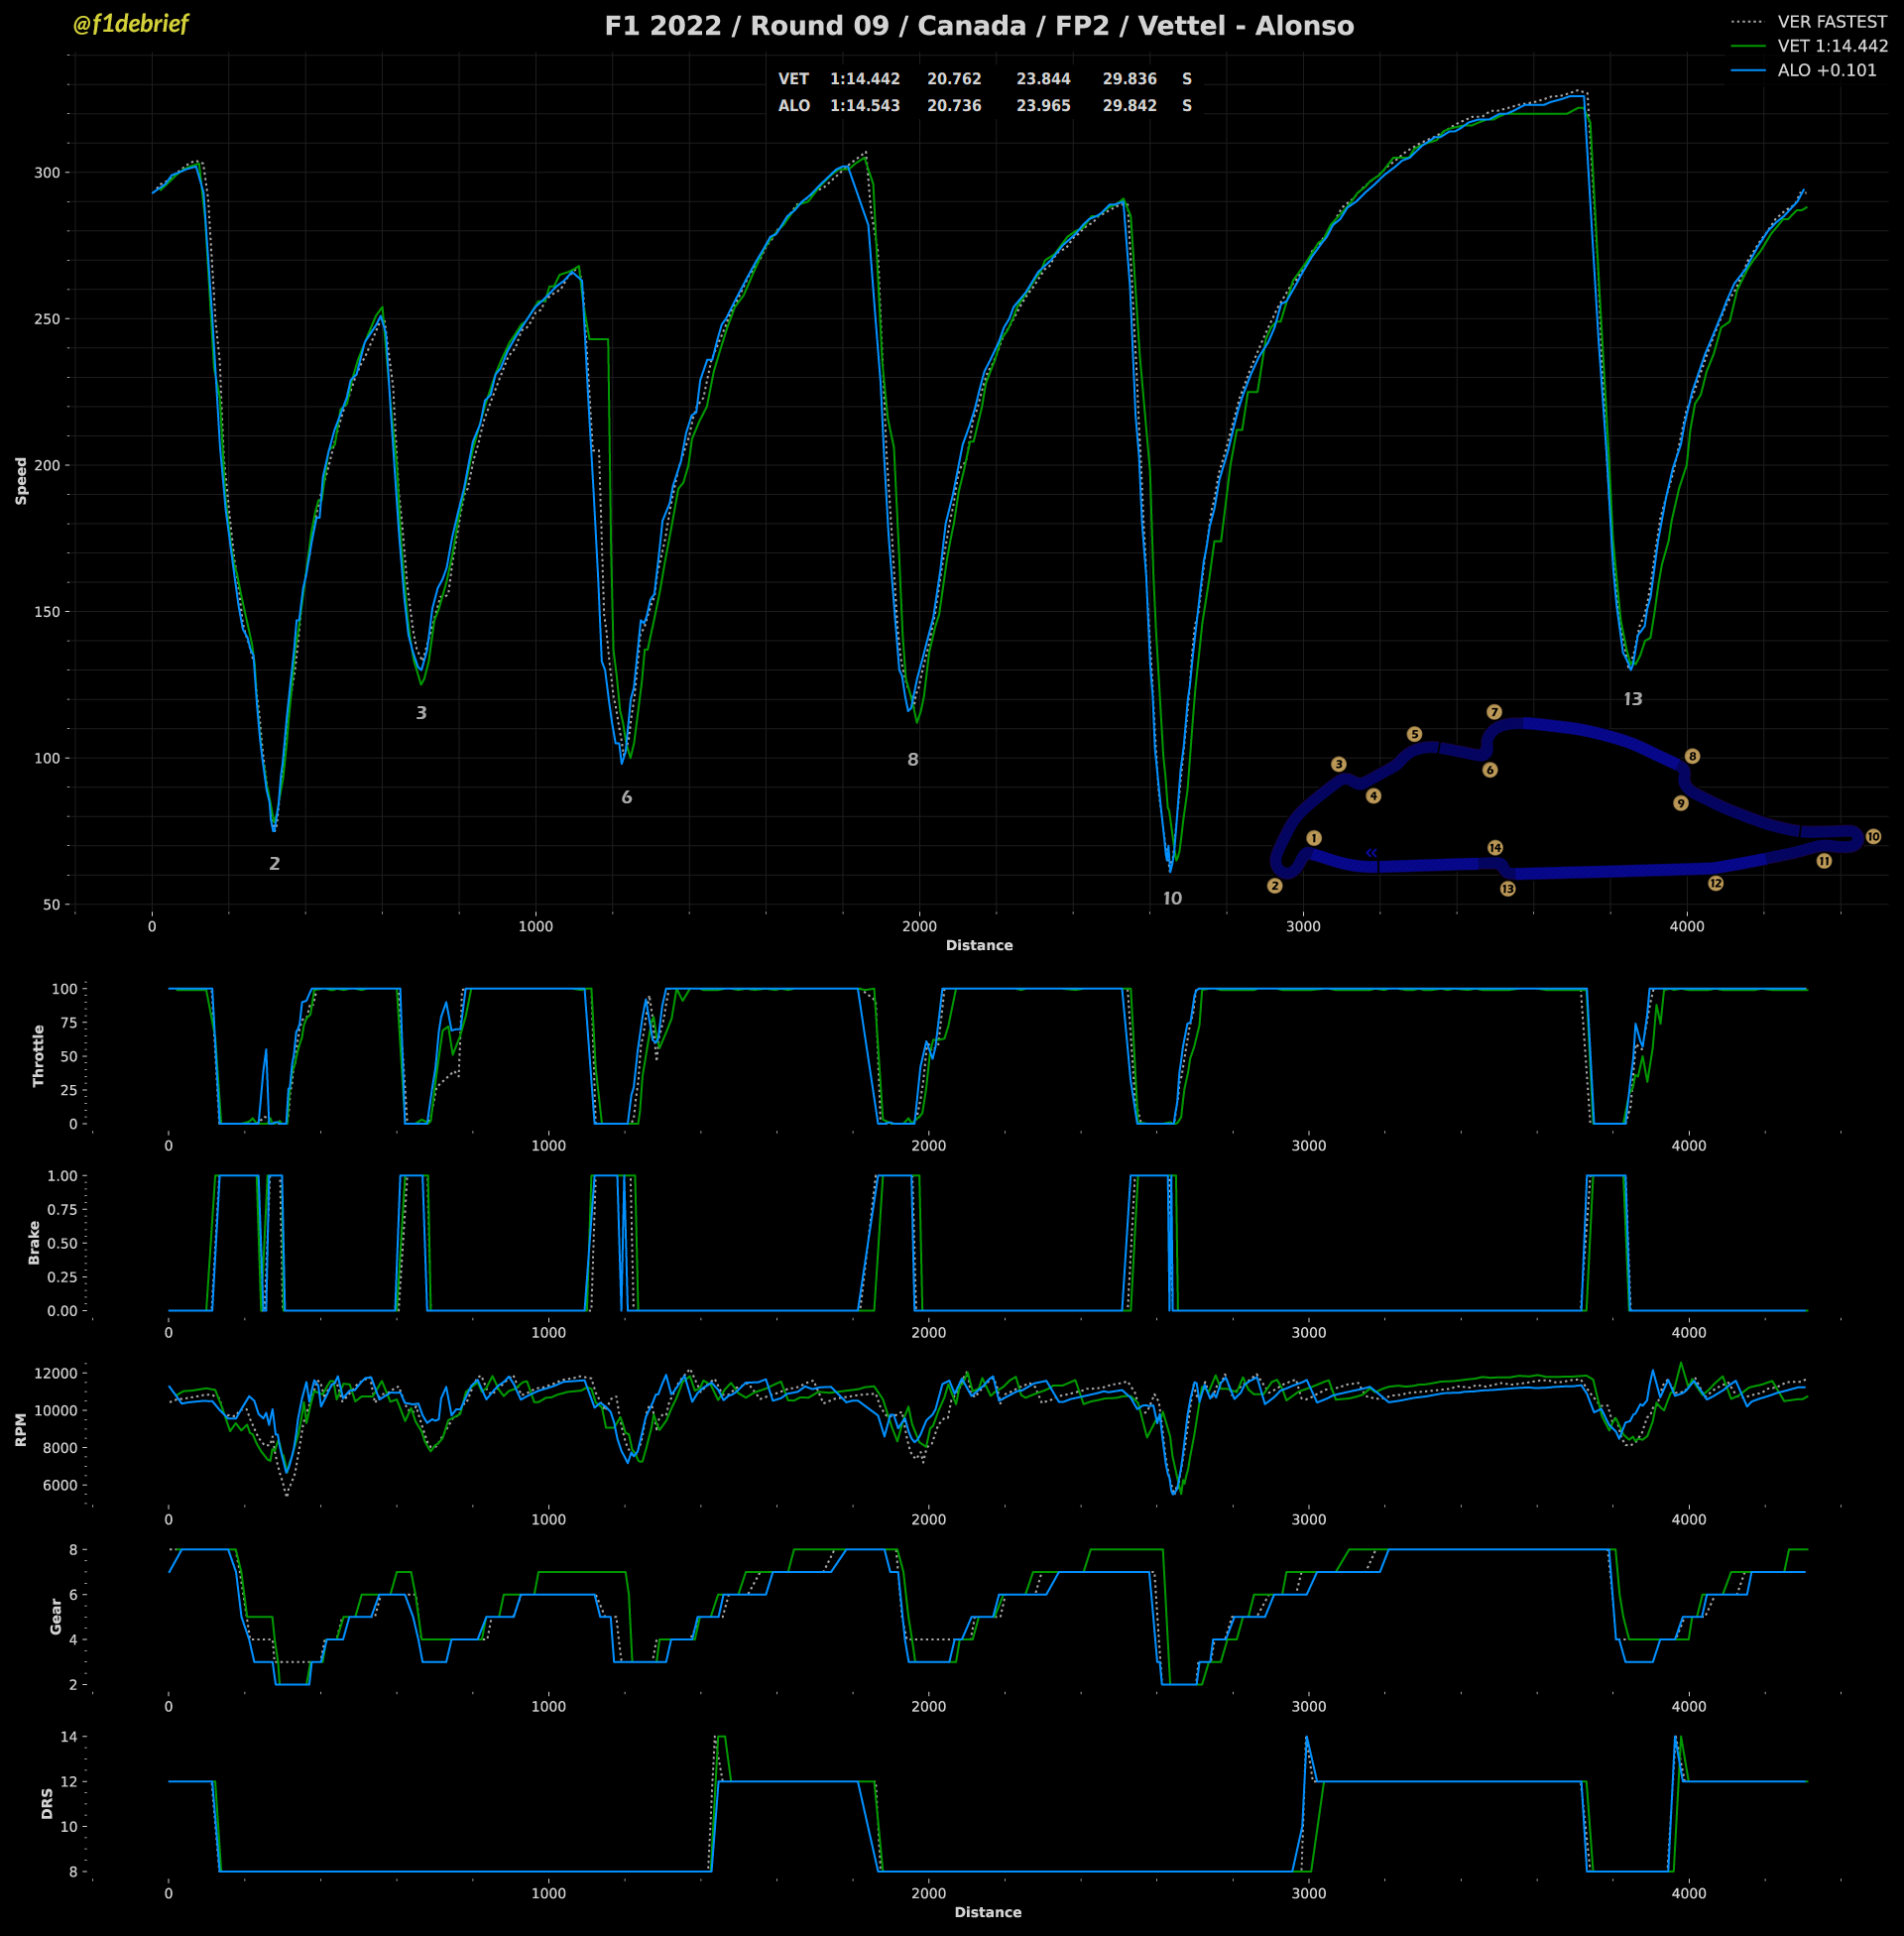Click the turn "13" label on the speed trace
Image resolution: width=1904 pixels, height=1936 pixels.
point(1633,700)
